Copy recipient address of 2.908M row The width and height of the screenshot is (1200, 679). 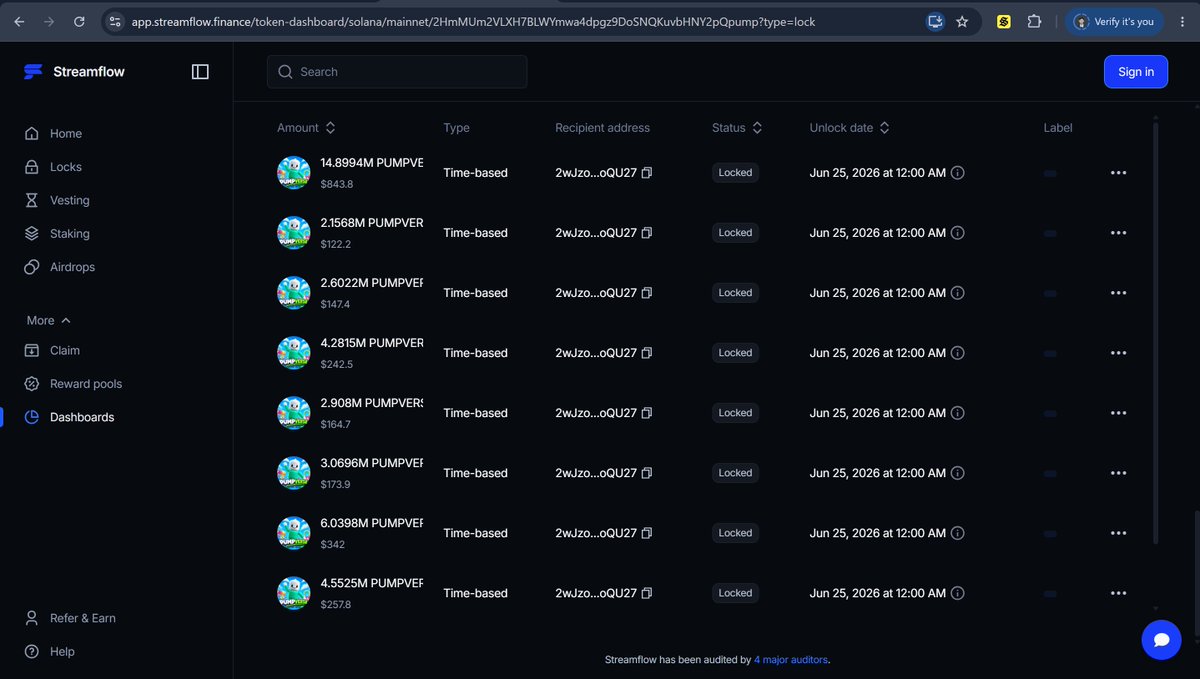click(x=647, y=413)
